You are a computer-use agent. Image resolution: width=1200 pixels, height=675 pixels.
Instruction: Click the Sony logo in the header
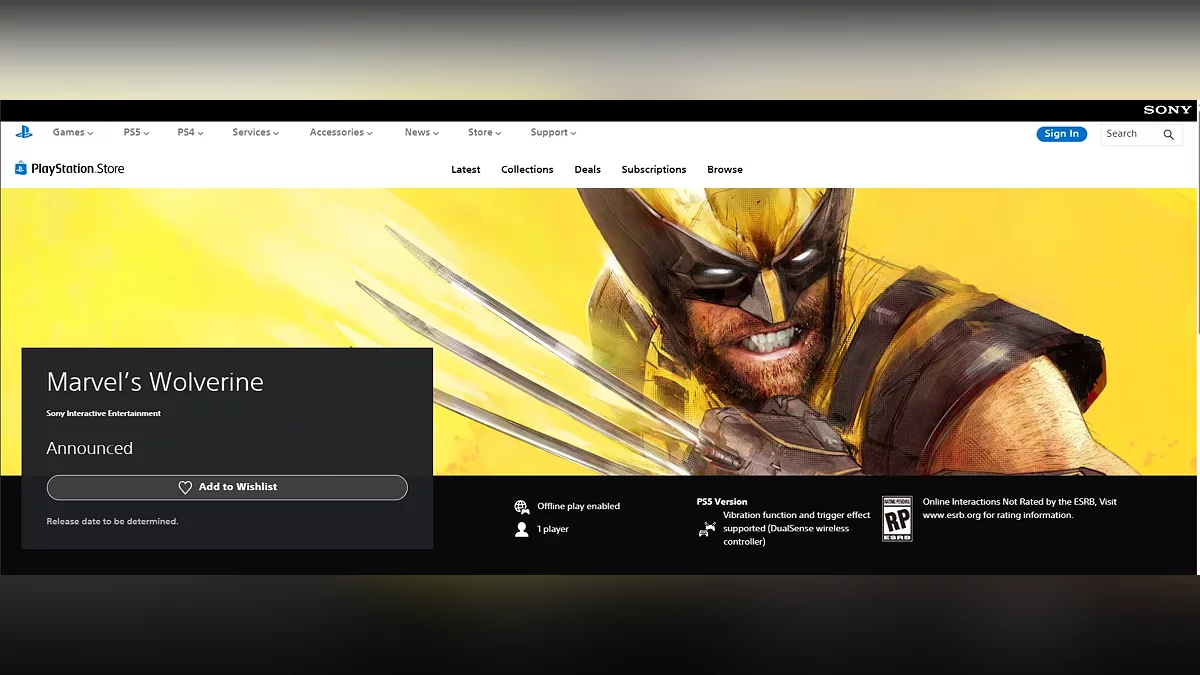click(x=1167, y=110)
